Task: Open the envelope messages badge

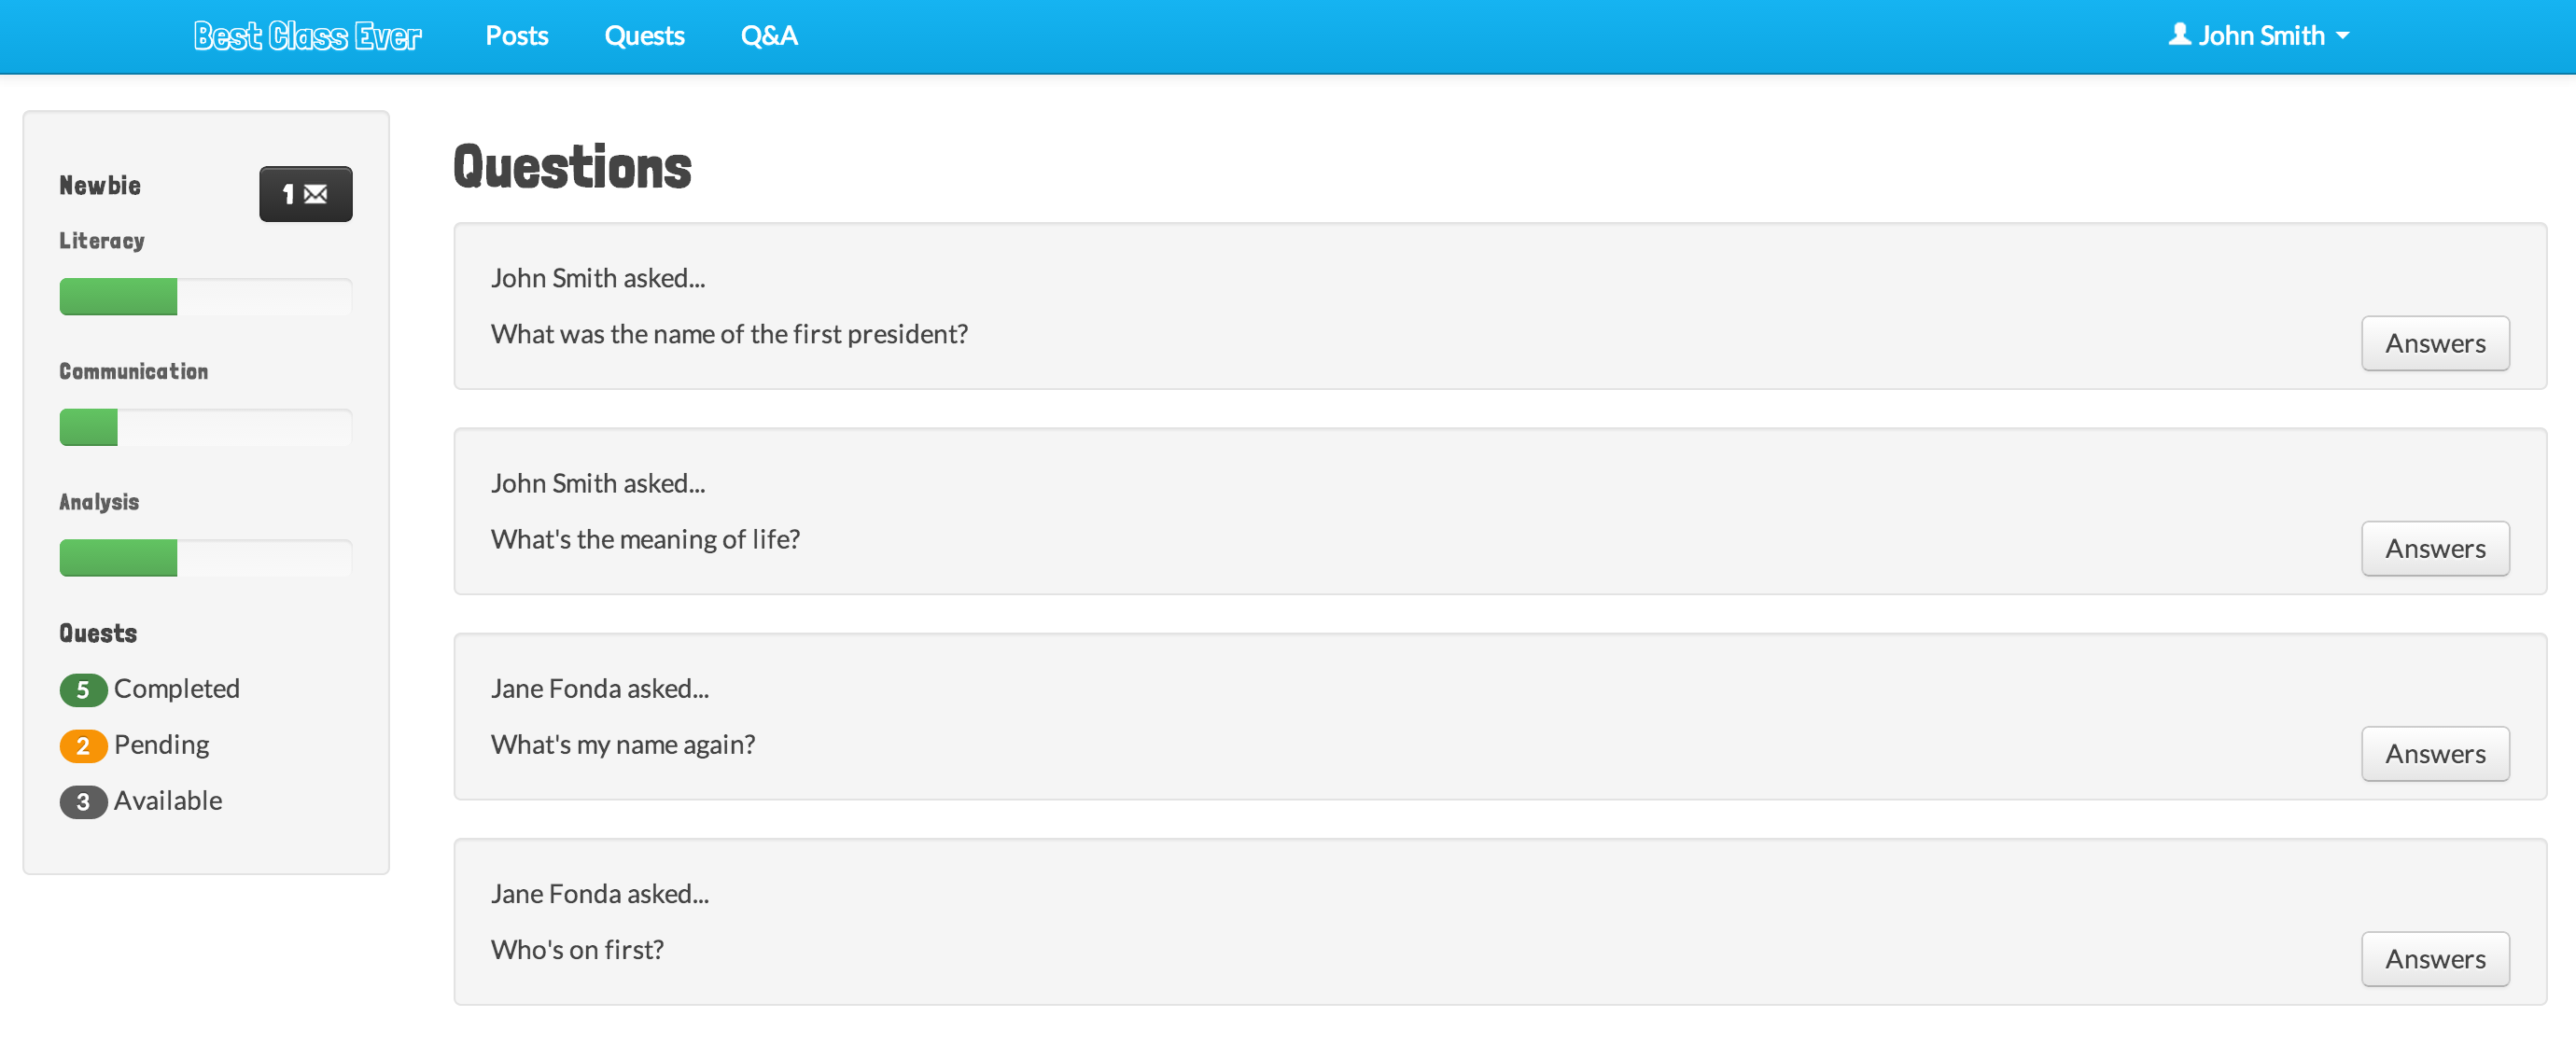Action: [305, 194]
